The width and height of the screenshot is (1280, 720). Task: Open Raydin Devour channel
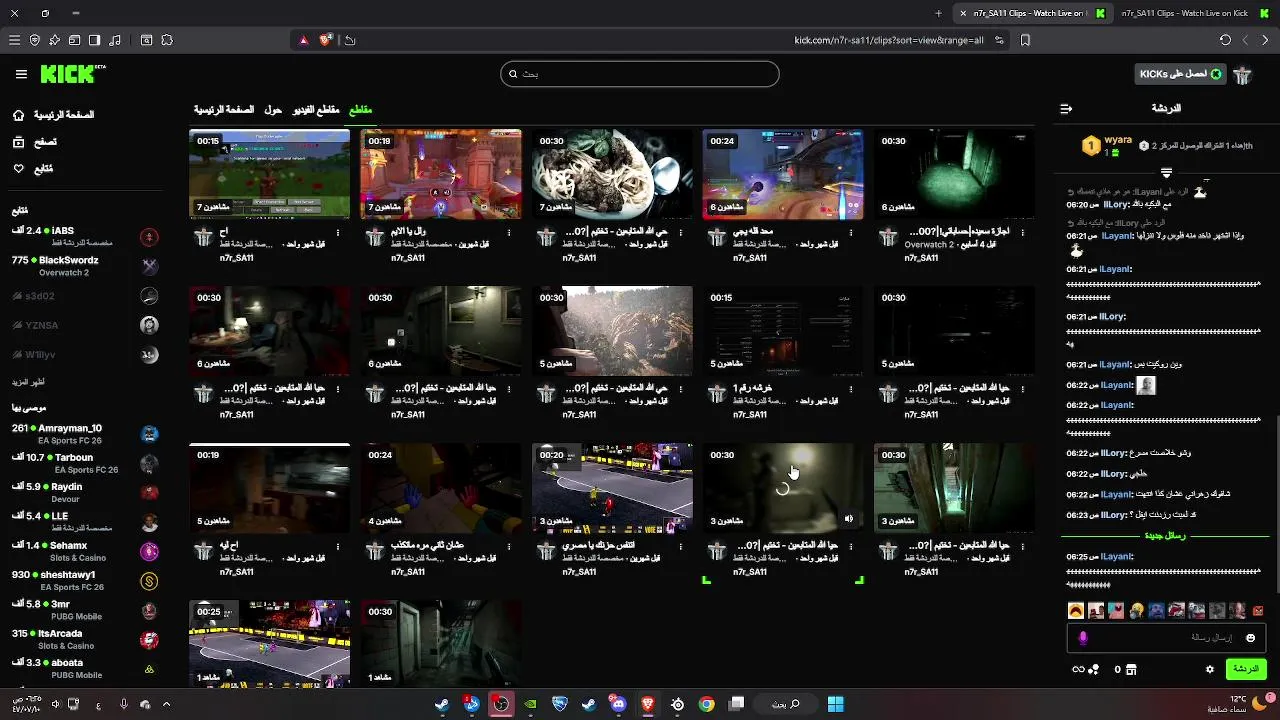(x=85, y=492)
